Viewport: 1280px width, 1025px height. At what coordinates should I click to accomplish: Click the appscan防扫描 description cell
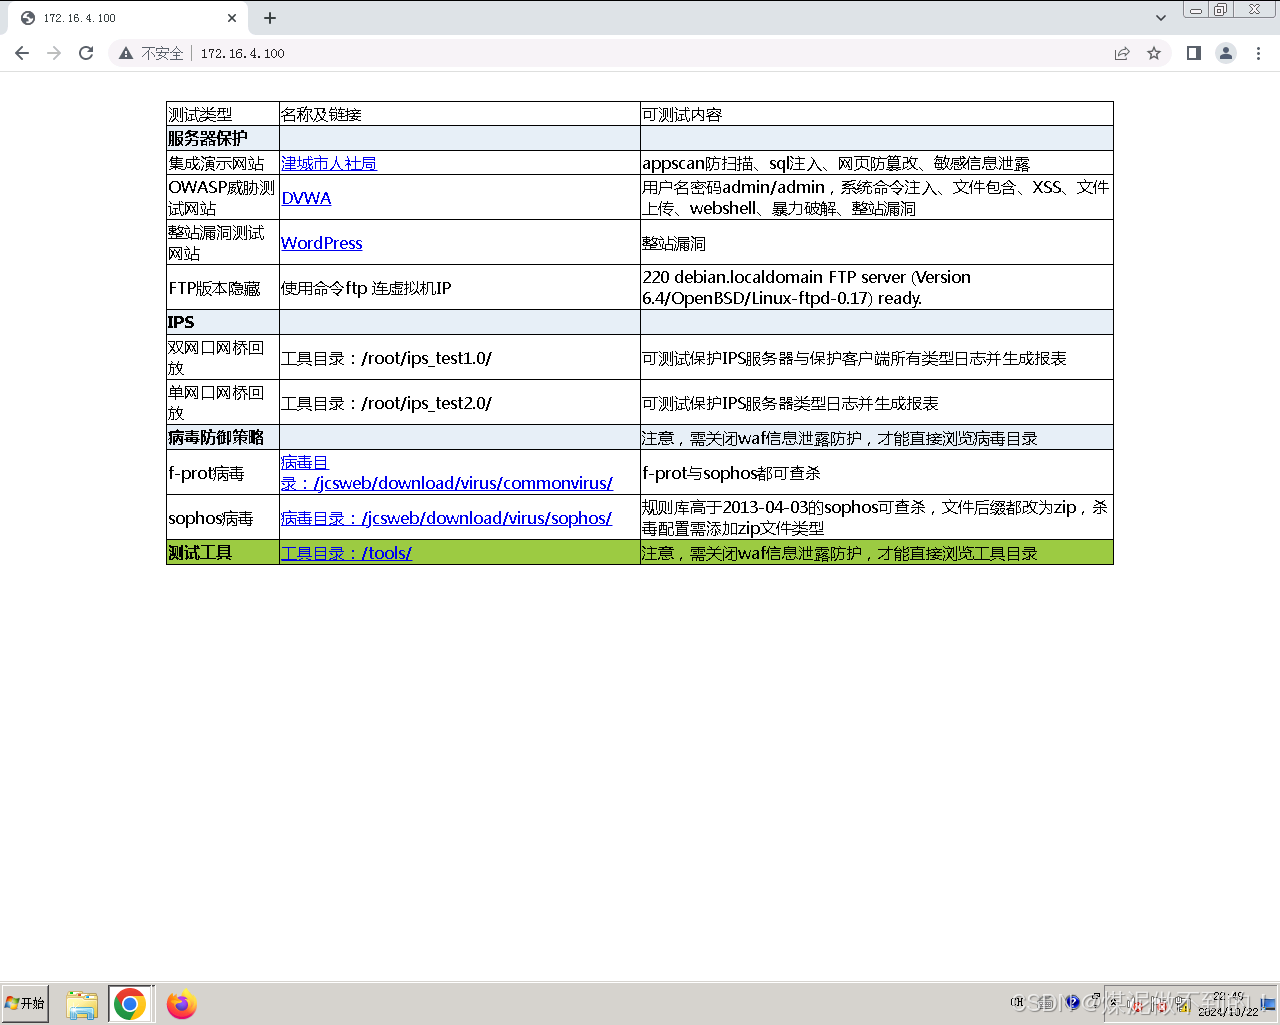pos(877,163)
